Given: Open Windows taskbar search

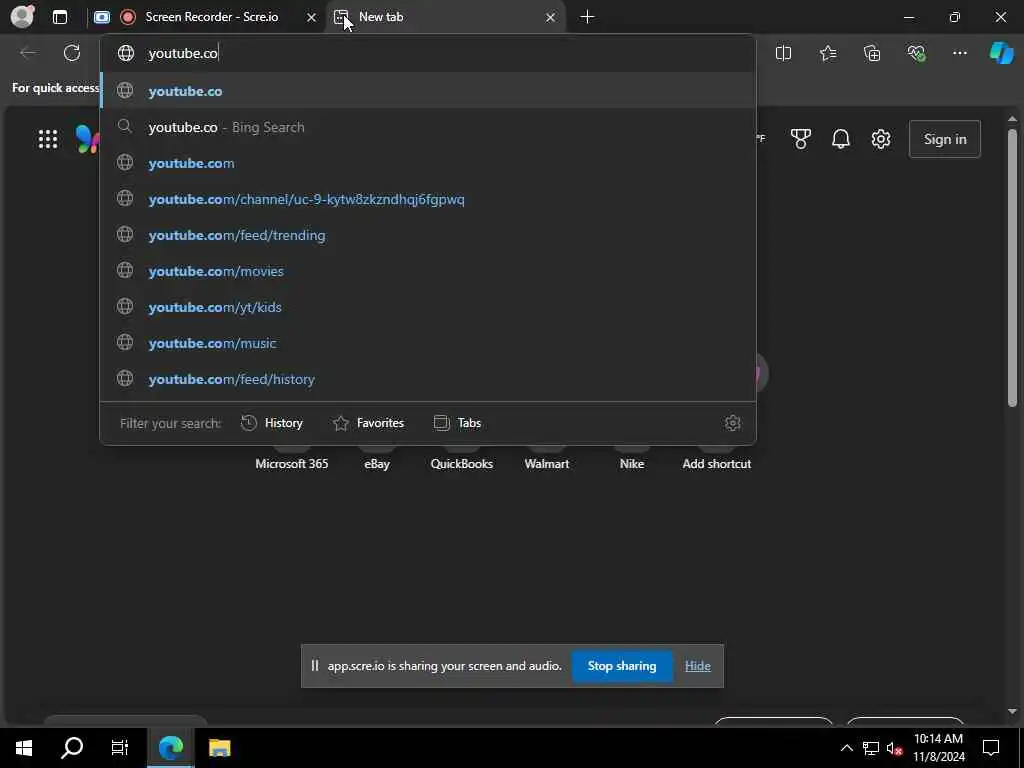Looking at the screenshot, I should click(x=72, y=748).
